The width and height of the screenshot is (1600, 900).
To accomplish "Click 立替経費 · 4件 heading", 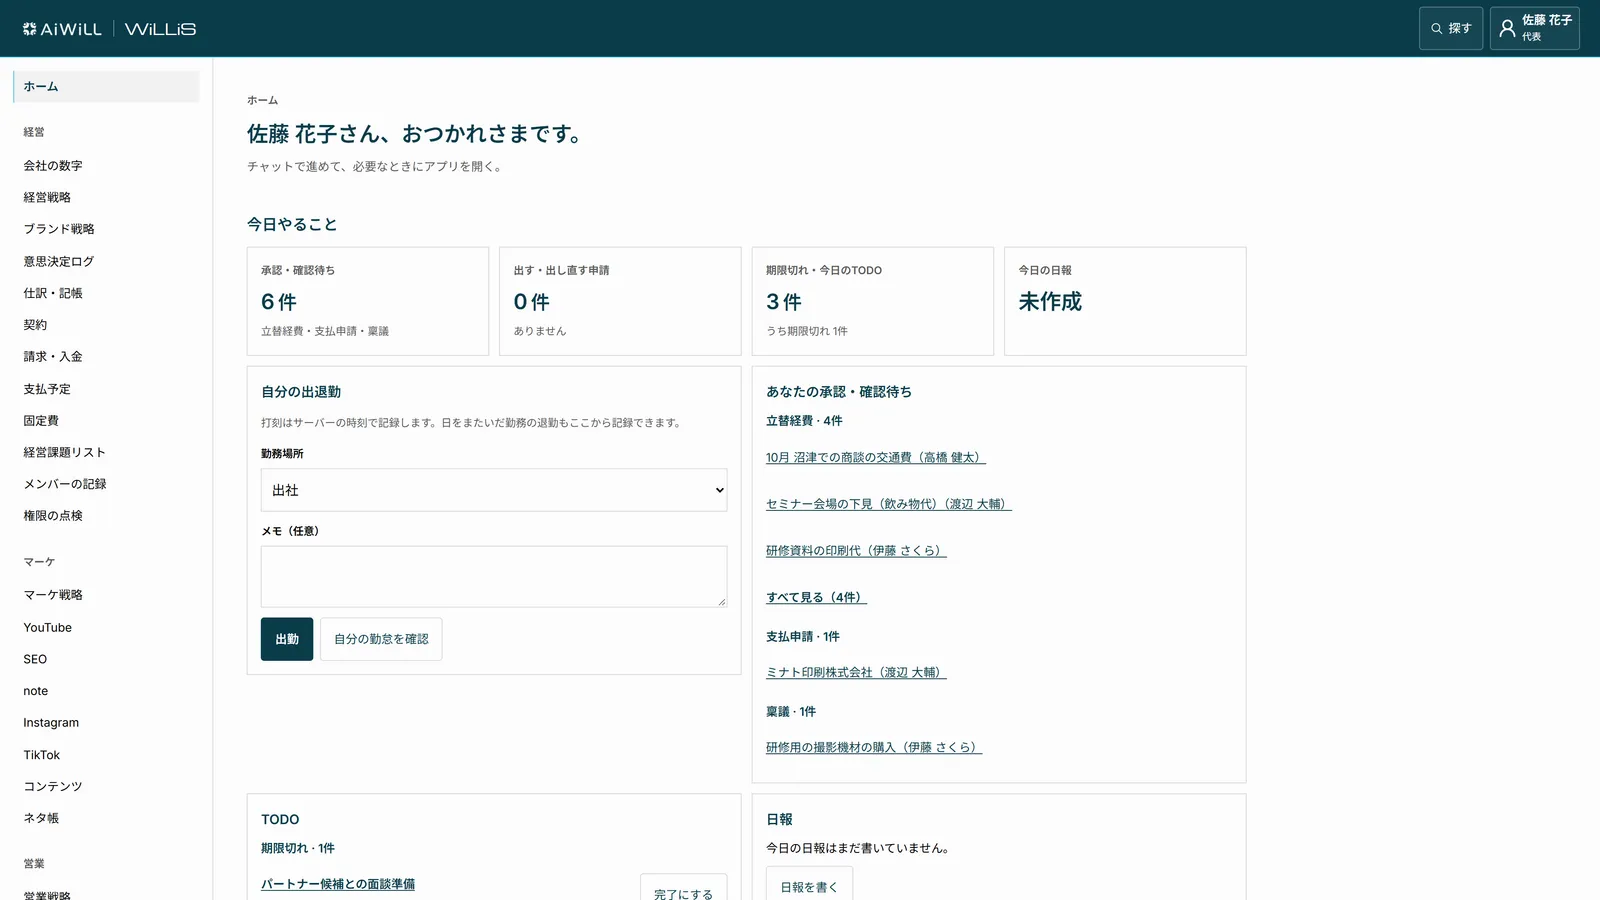I will (804, 421).
